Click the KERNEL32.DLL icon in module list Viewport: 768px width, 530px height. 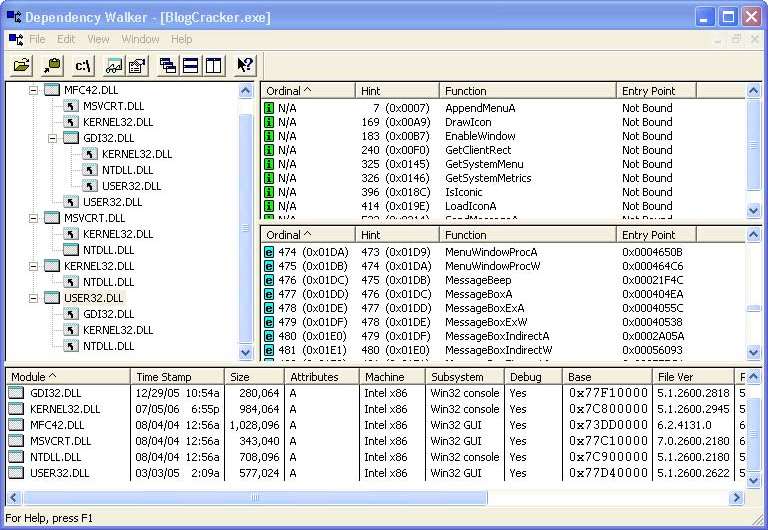pyautogui.click(x=16, y=409)
